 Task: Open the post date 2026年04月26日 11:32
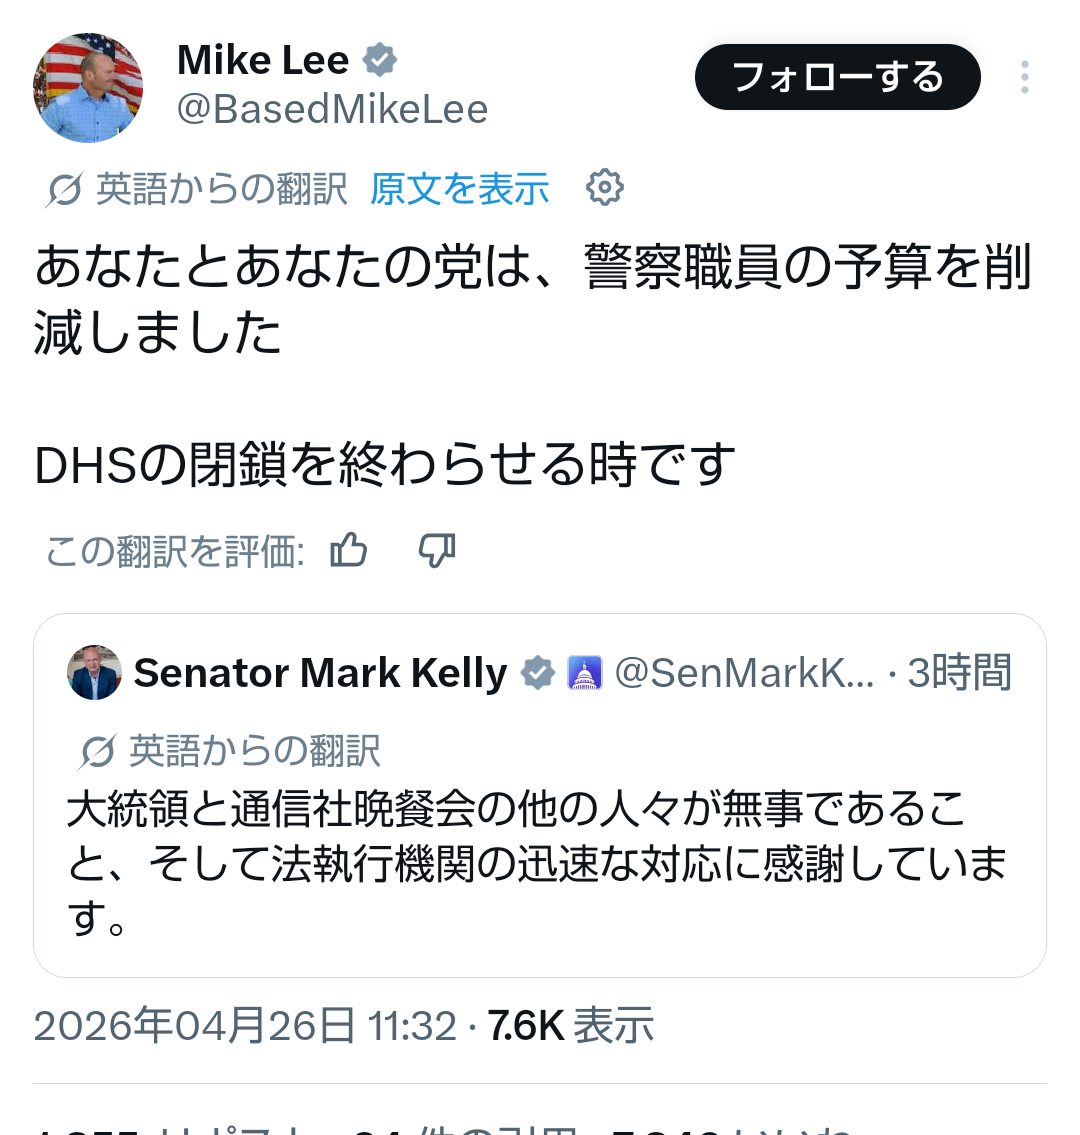(x=245, y=1026)
